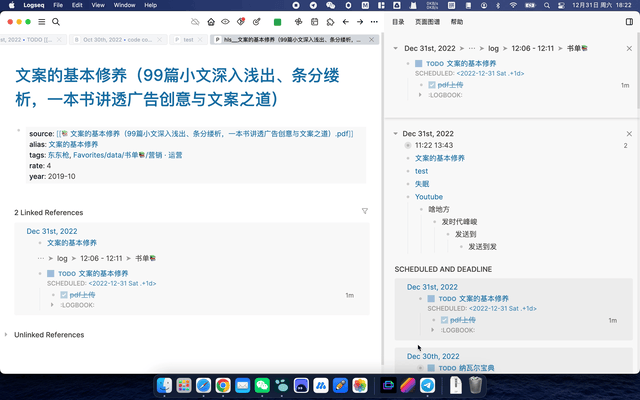Viewport: 640px width, 400px height.
Task: Open the 页面图谱 sidebar tab
Action: (427, 22)
